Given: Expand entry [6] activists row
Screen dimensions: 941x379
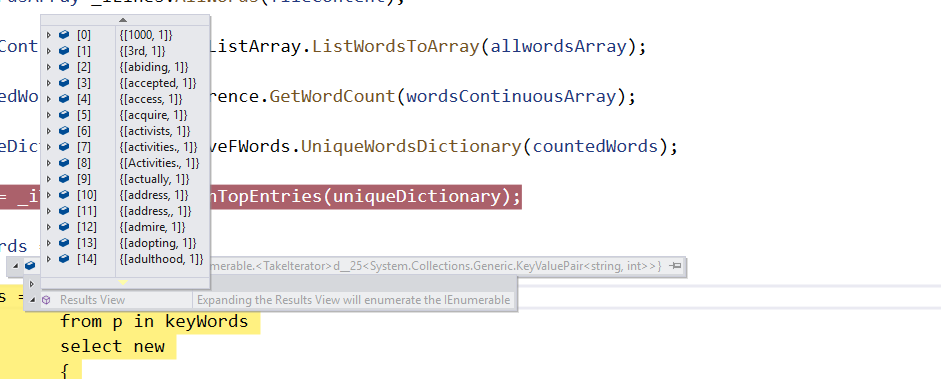Looking at the screenshot, I should pos(49,131).
